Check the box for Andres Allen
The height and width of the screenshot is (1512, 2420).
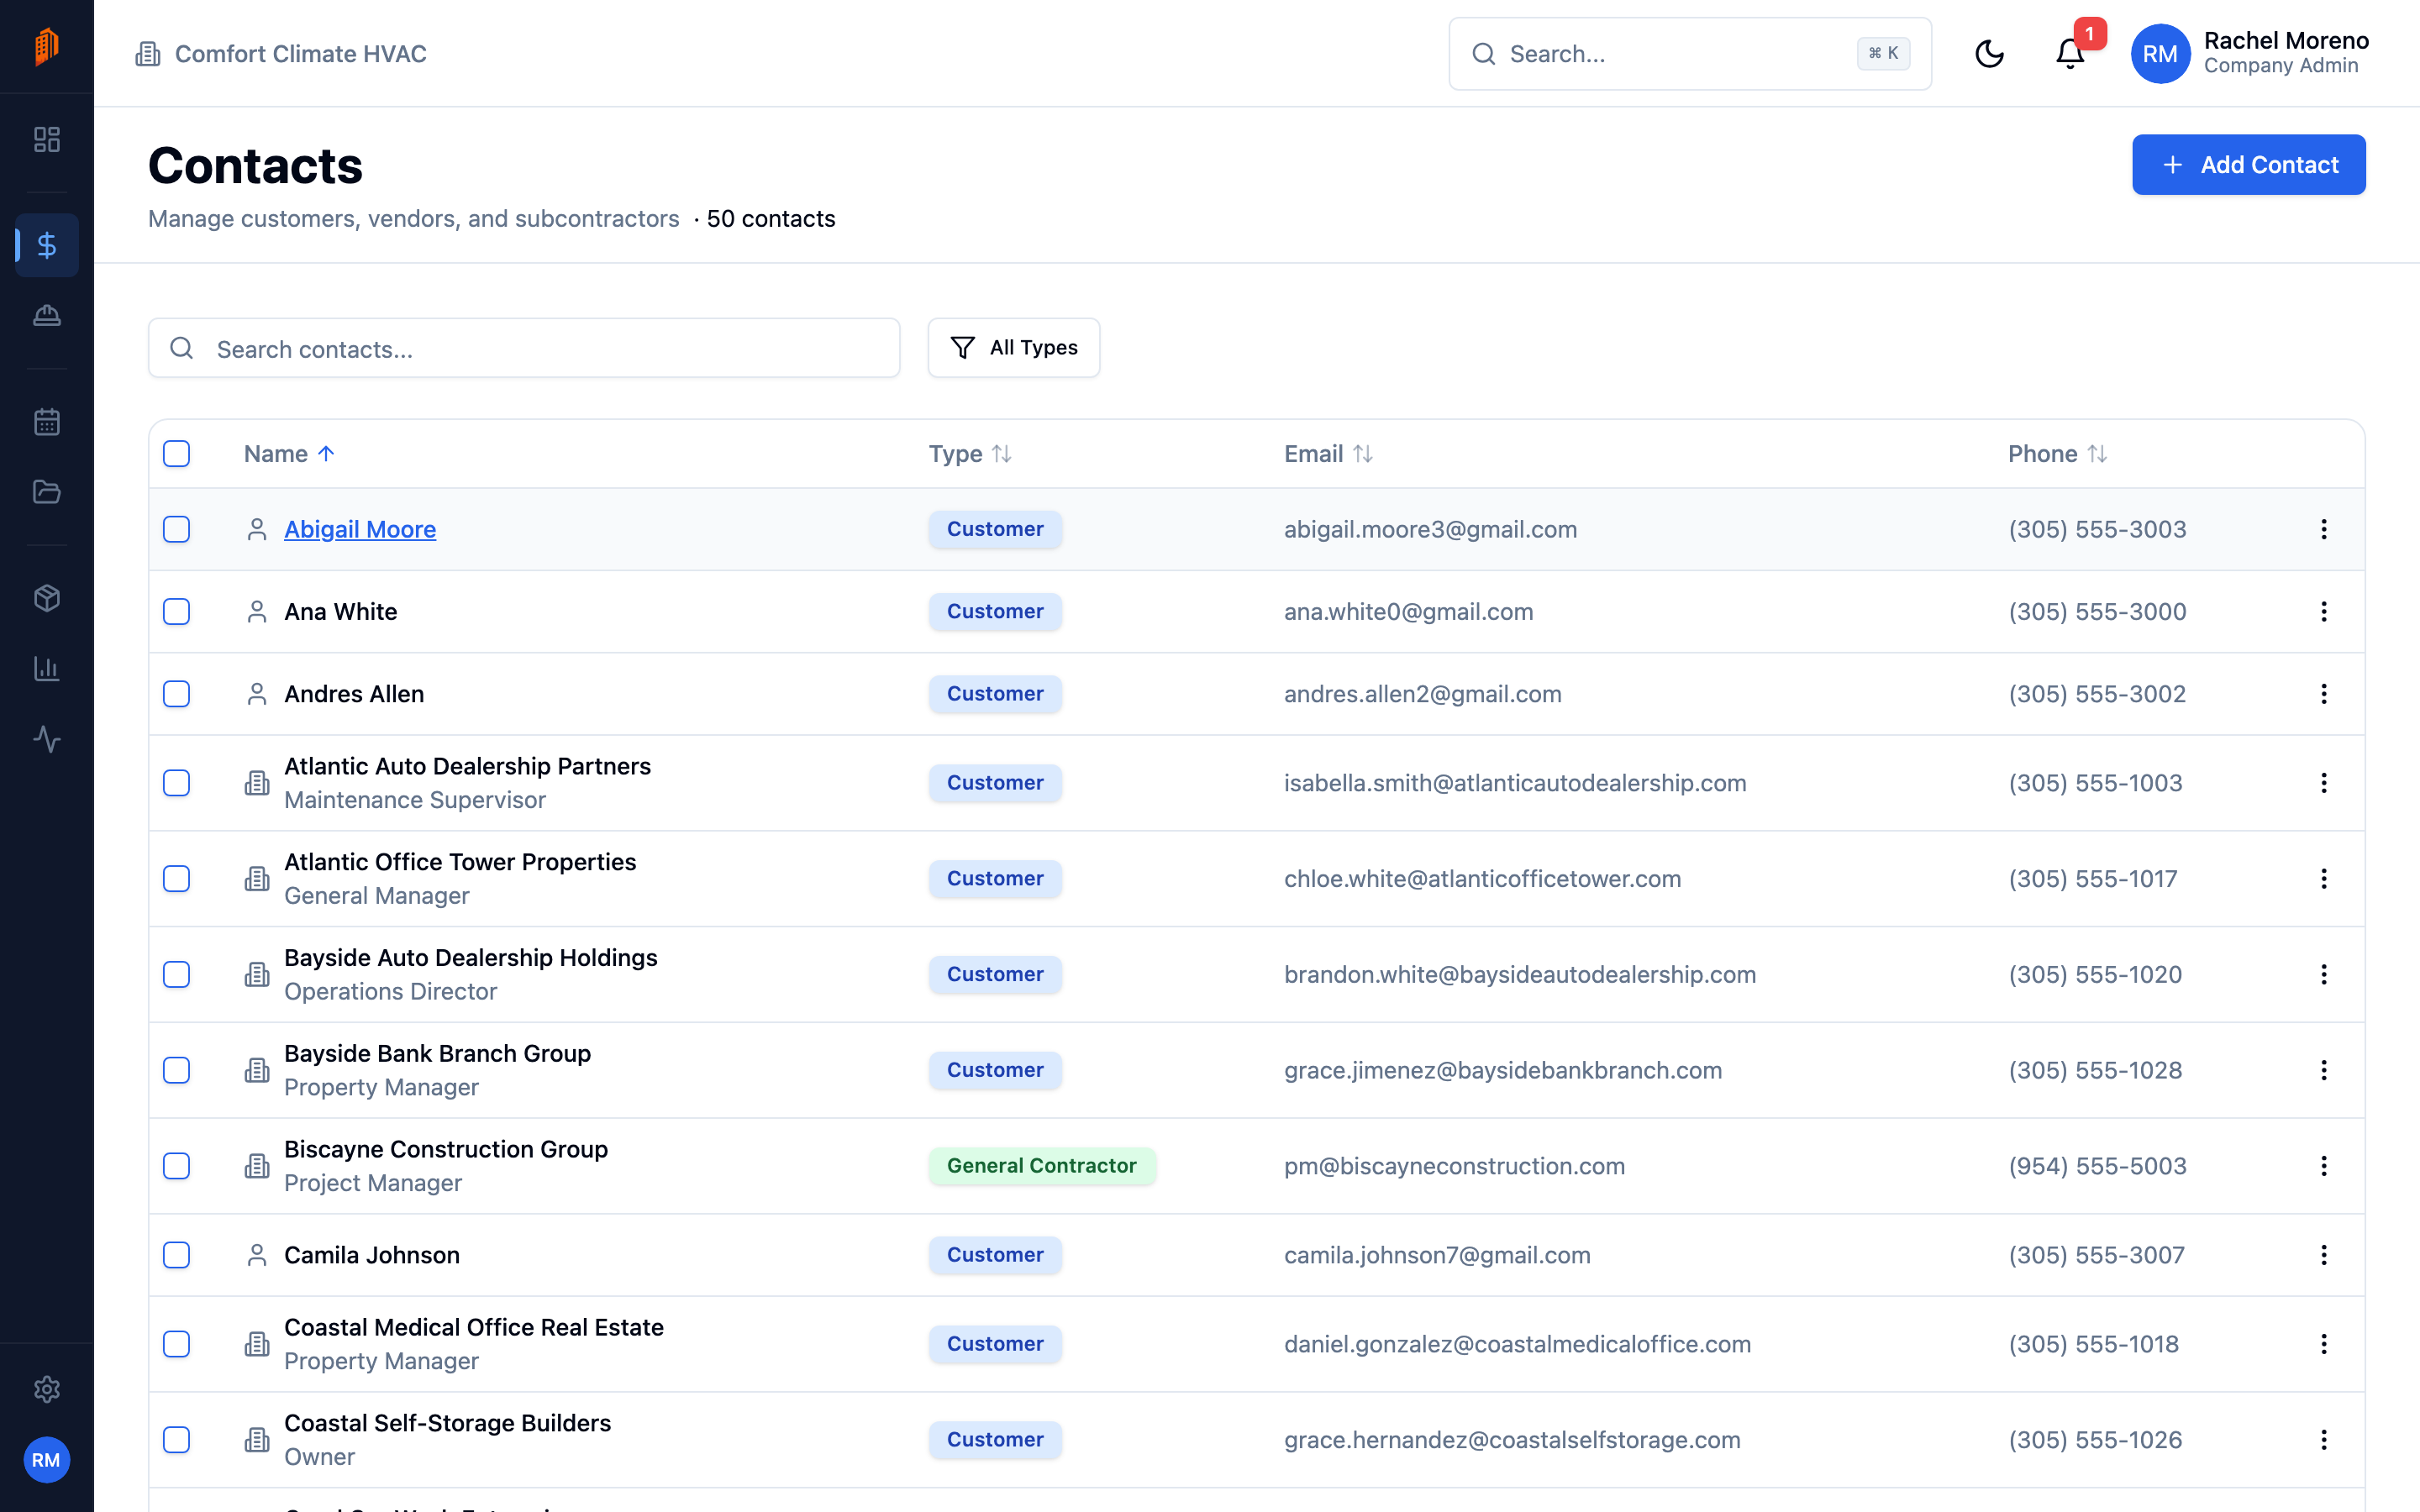pyautogui.click(x=177, y=694)
